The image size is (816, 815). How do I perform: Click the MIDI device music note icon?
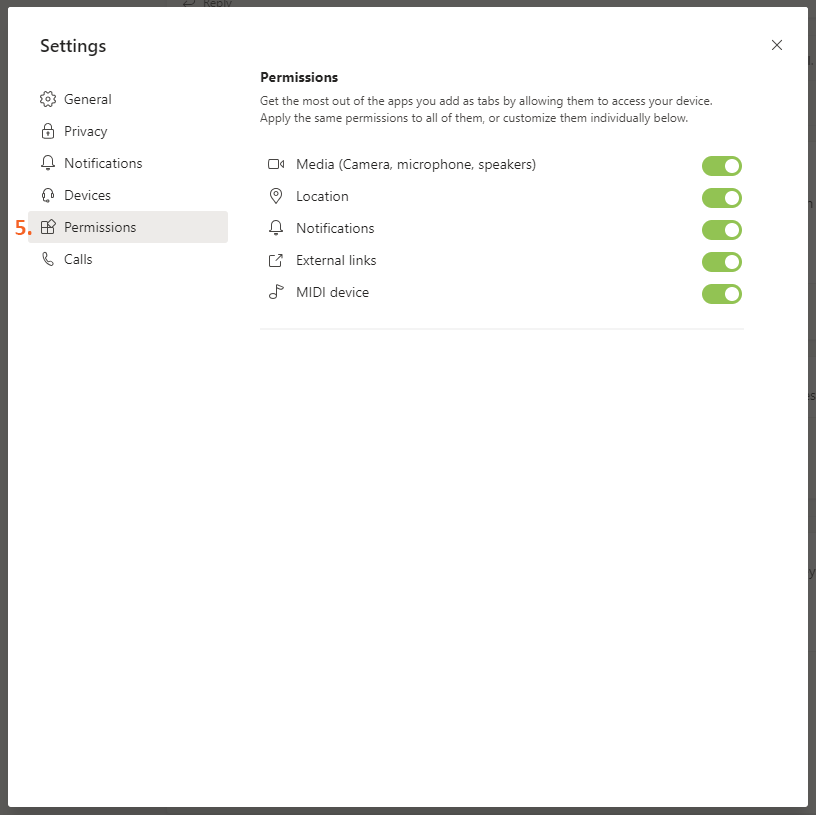point(276,293)
